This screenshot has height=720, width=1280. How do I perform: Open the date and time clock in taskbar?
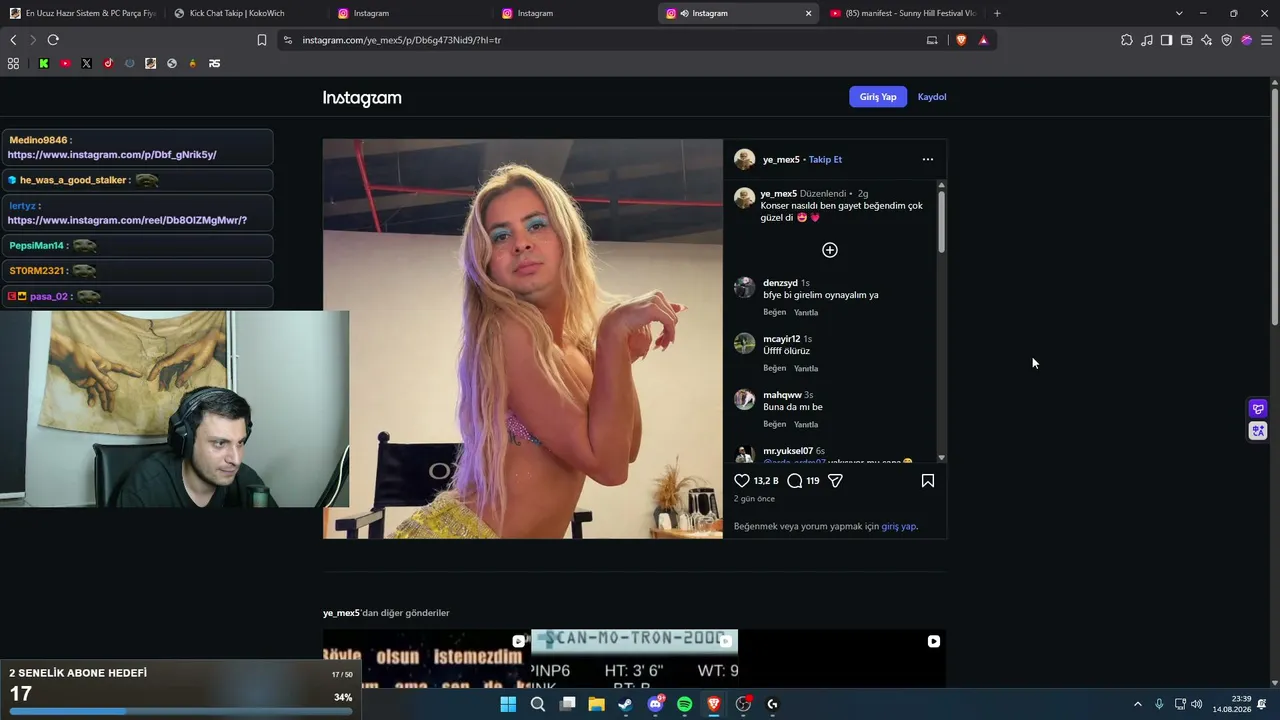tap(1231, 704)
